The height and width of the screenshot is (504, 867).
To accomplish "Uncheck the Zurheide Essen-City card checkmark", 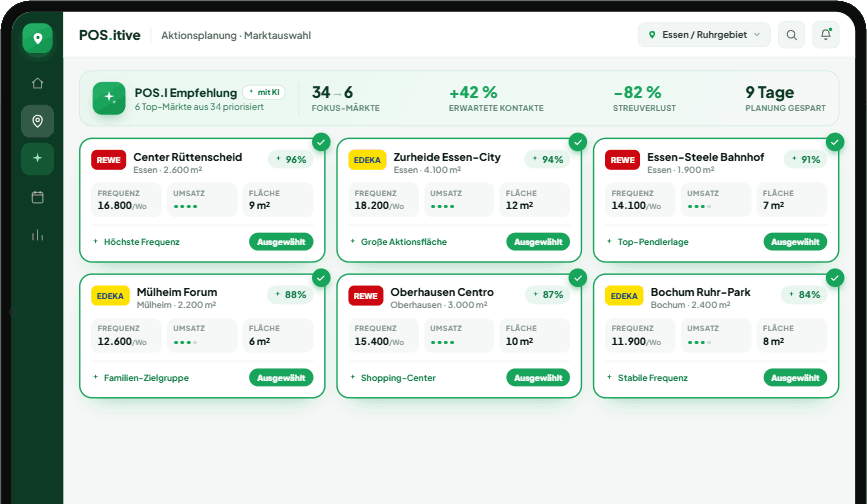I will click(578, 142).
